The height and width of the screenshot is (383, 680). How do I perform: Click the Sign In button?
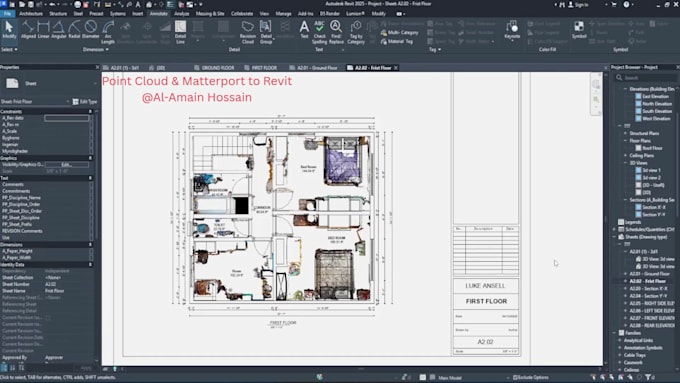578,4
